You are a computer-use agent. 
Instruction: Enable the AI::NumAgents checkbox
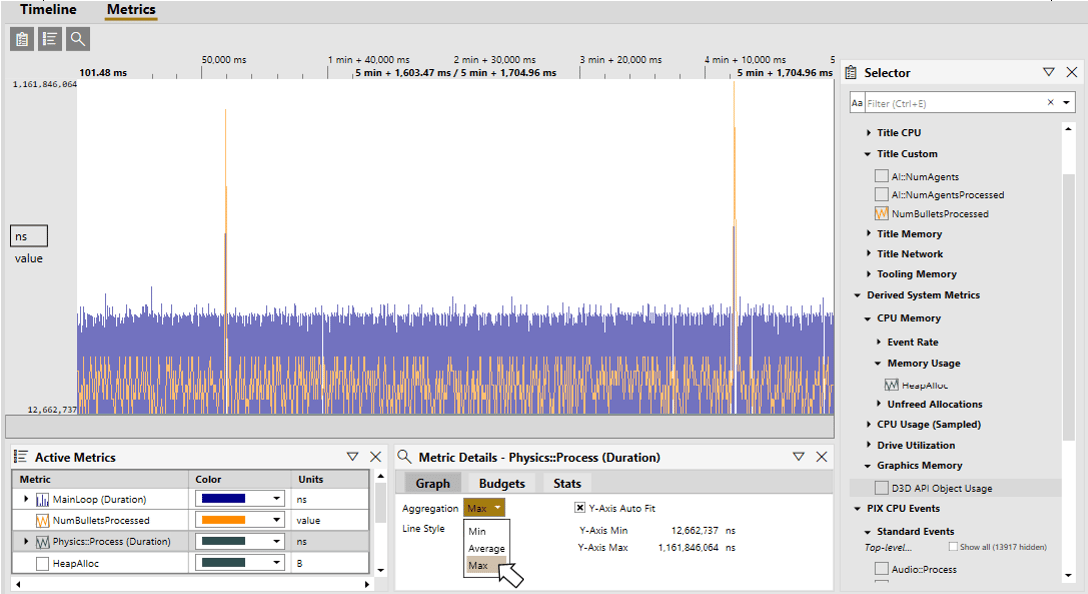pyautogui.click(x=881, y=176)
